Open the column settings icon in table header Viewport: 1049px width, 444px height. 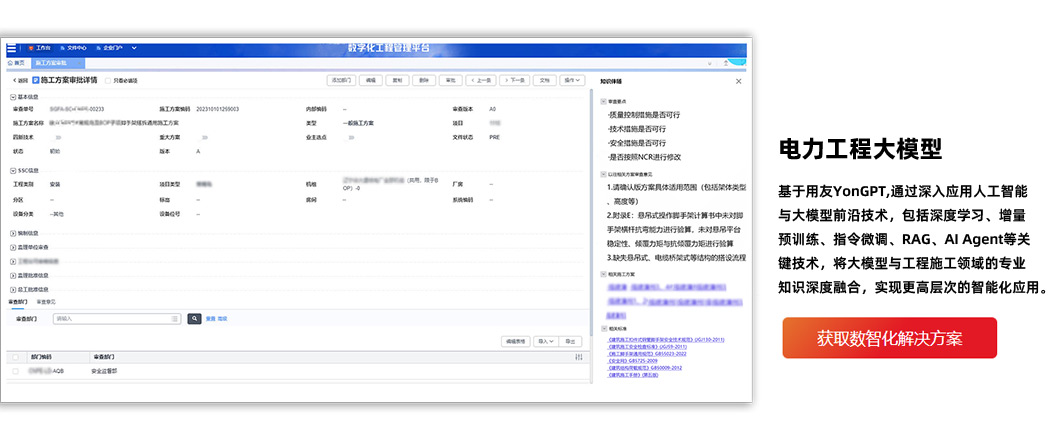(x=579, y=358)
